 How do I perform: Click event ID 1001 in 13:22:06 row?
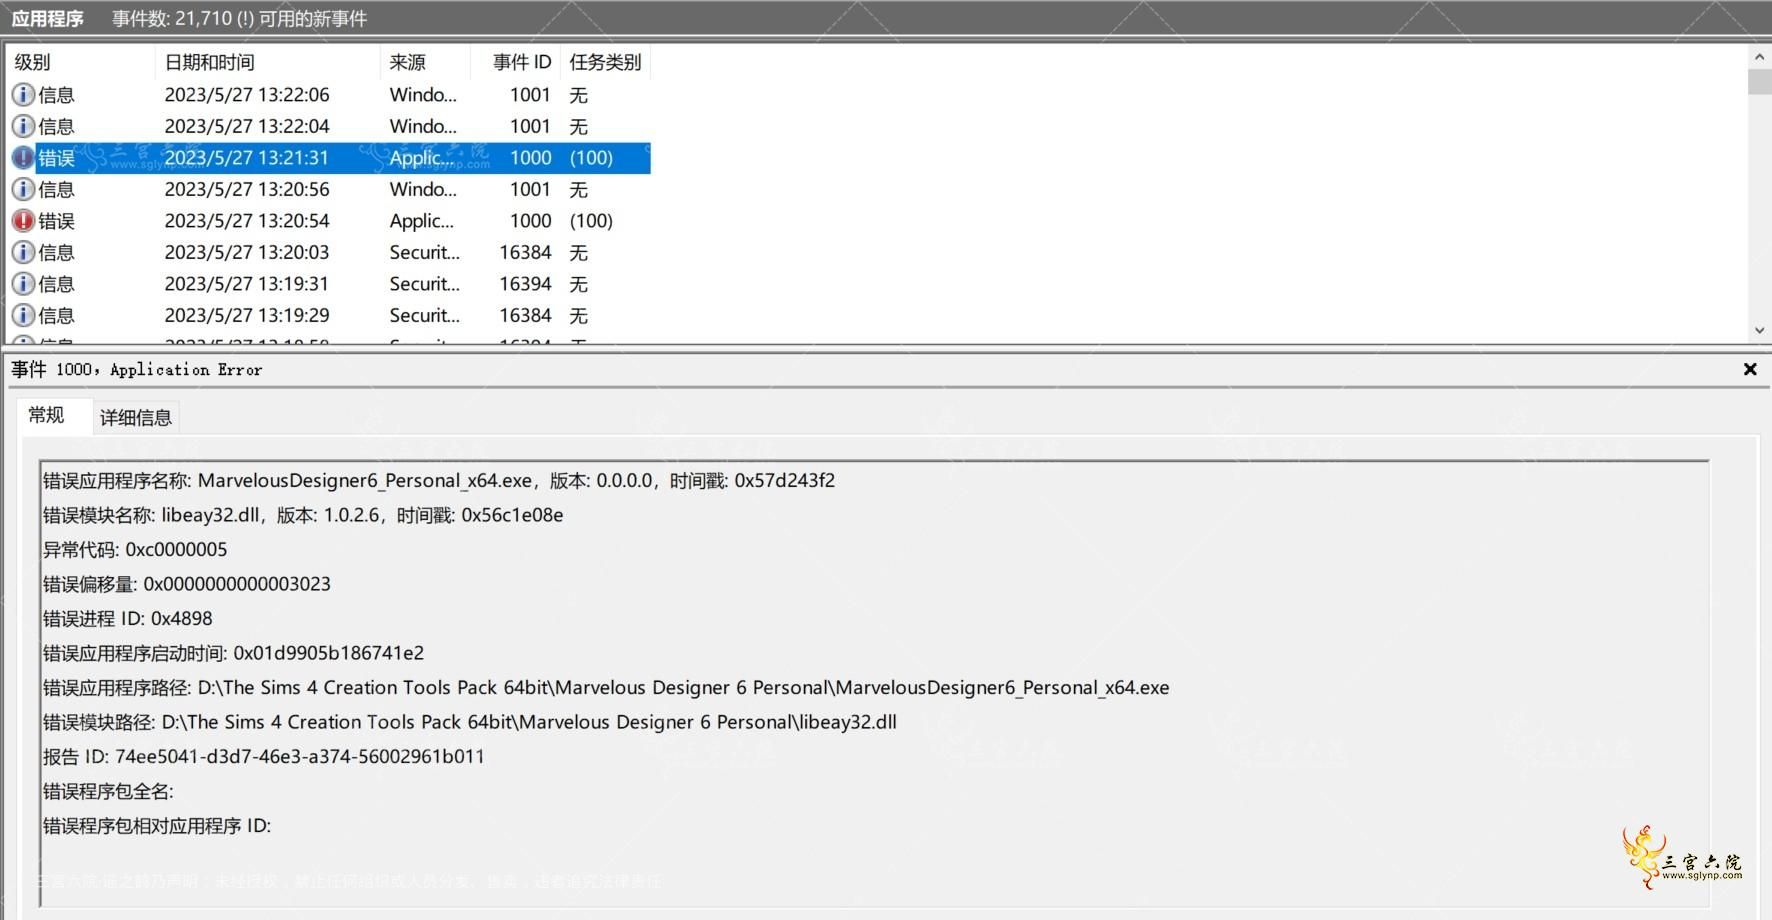(x=530, y=95)
